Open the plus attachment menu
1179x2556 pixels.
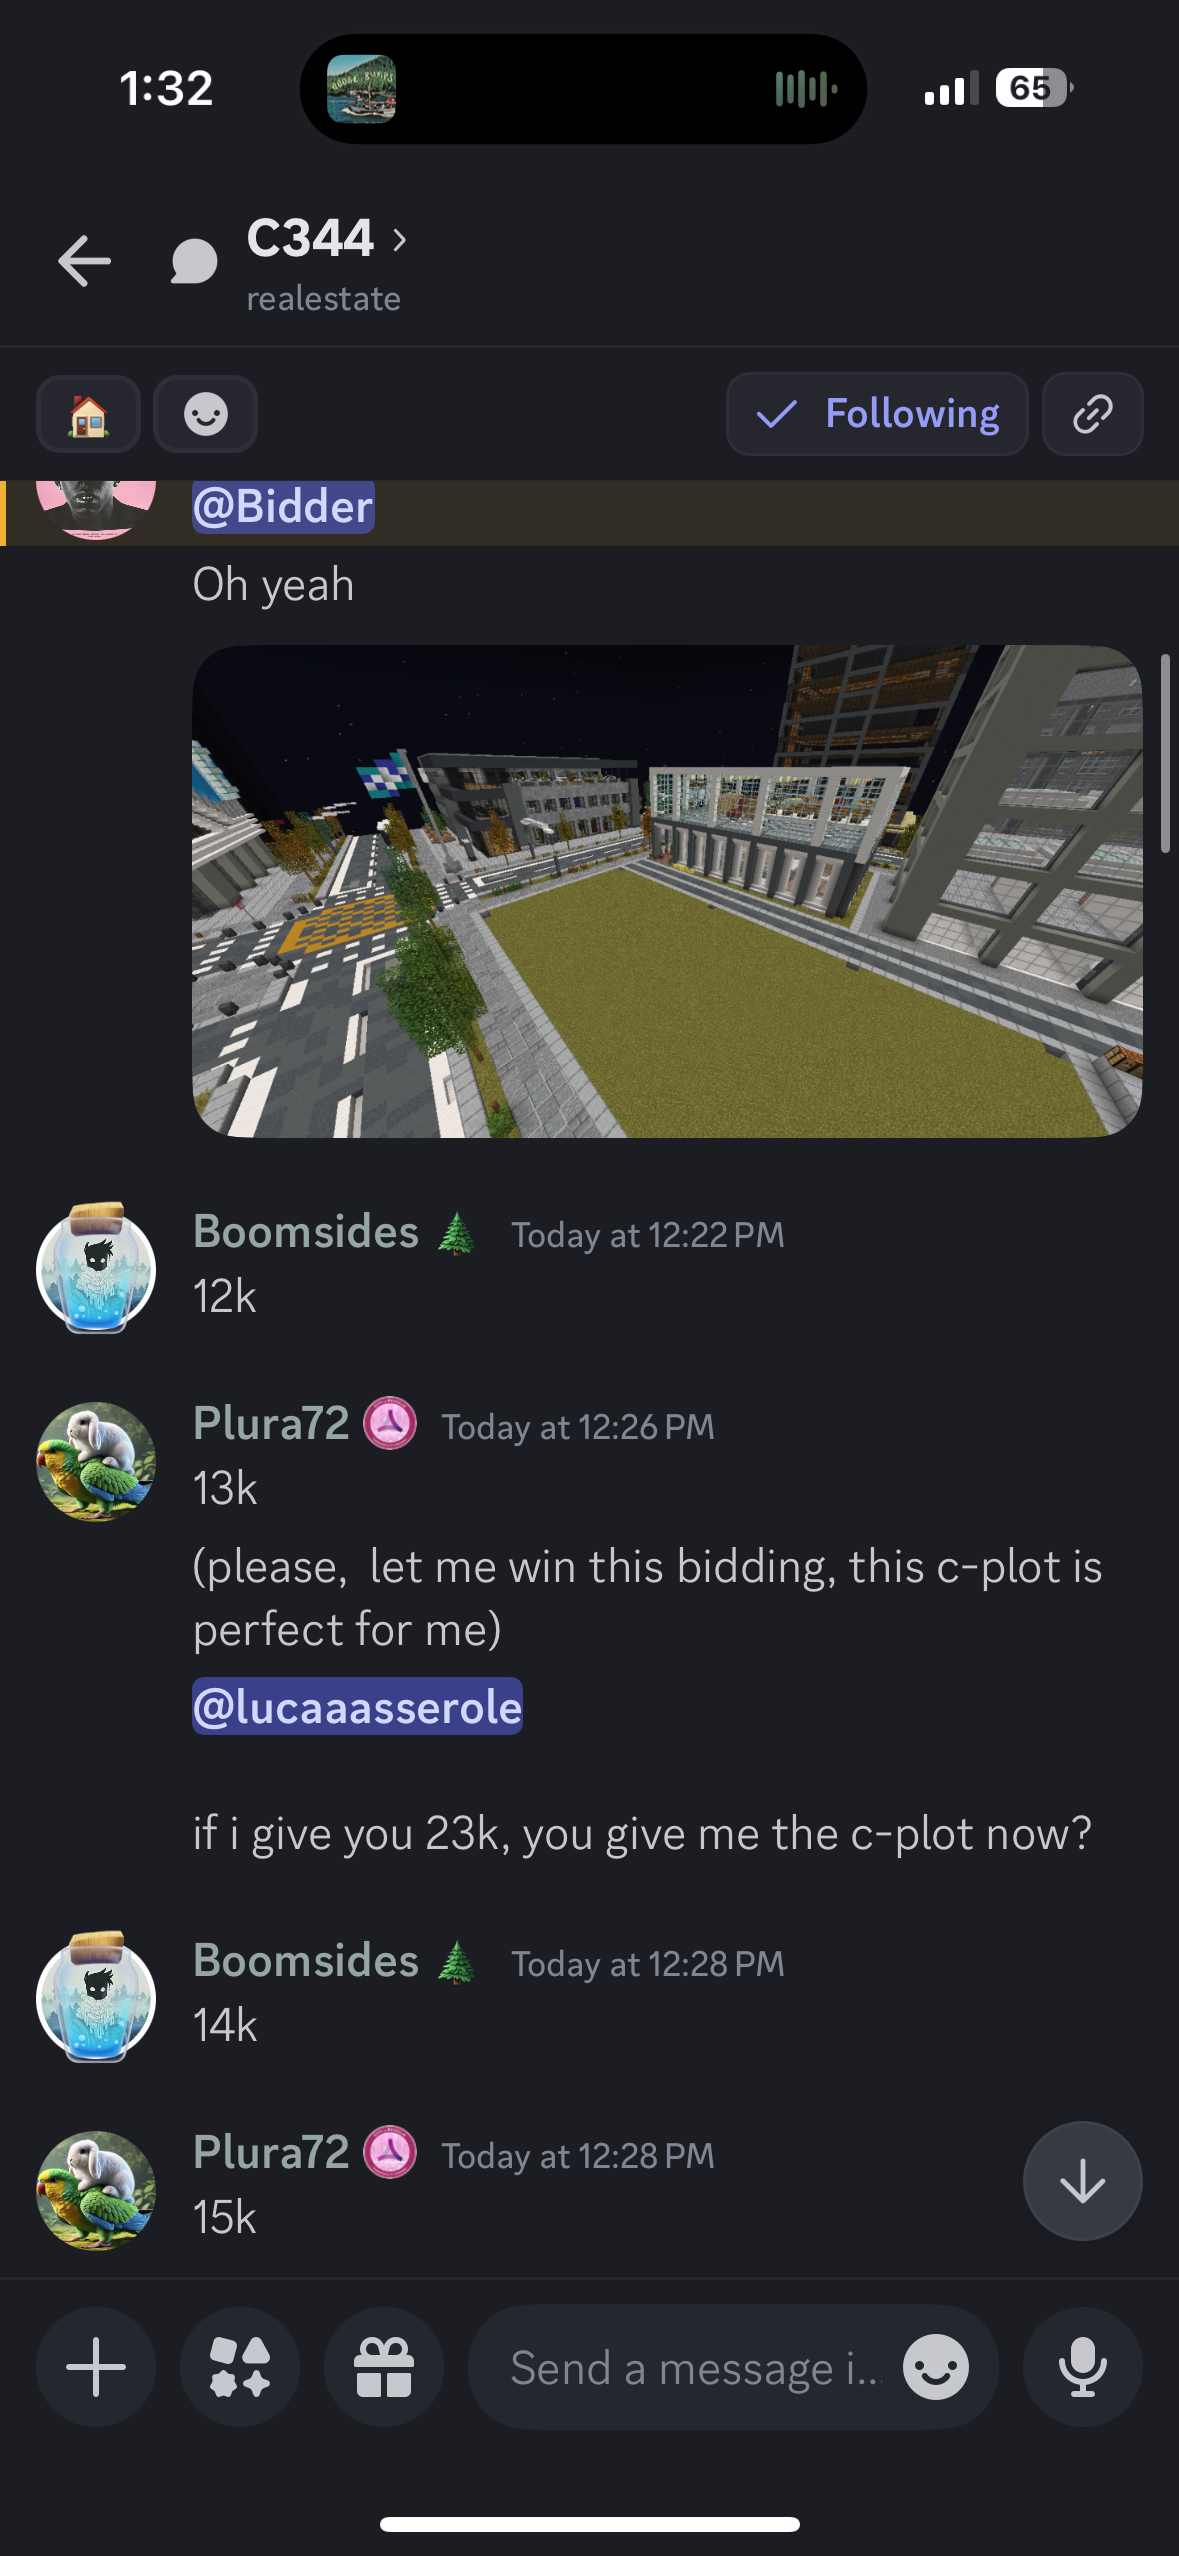(96, 2366)
